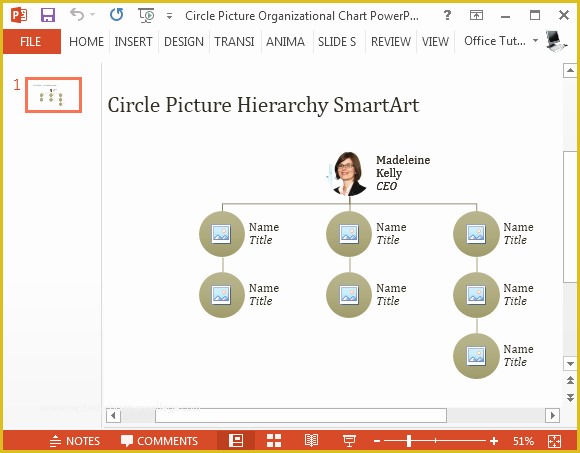Switch to Normal view
Viewport: 580px width, 453px height.
pos(236,441)
